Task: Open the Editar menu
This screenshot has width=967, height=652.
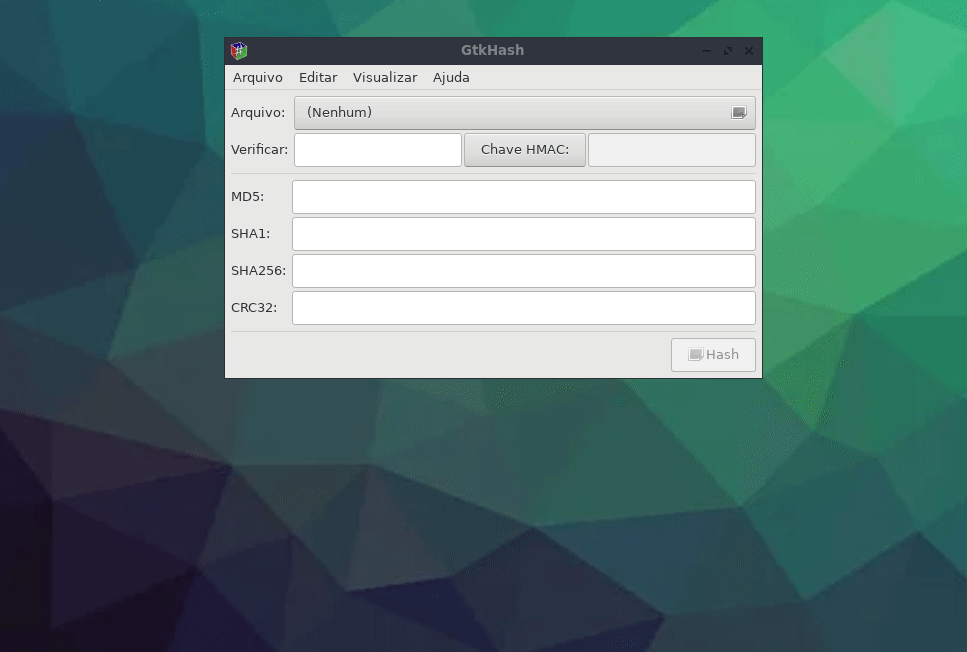Action: click(x=318, y=78)
